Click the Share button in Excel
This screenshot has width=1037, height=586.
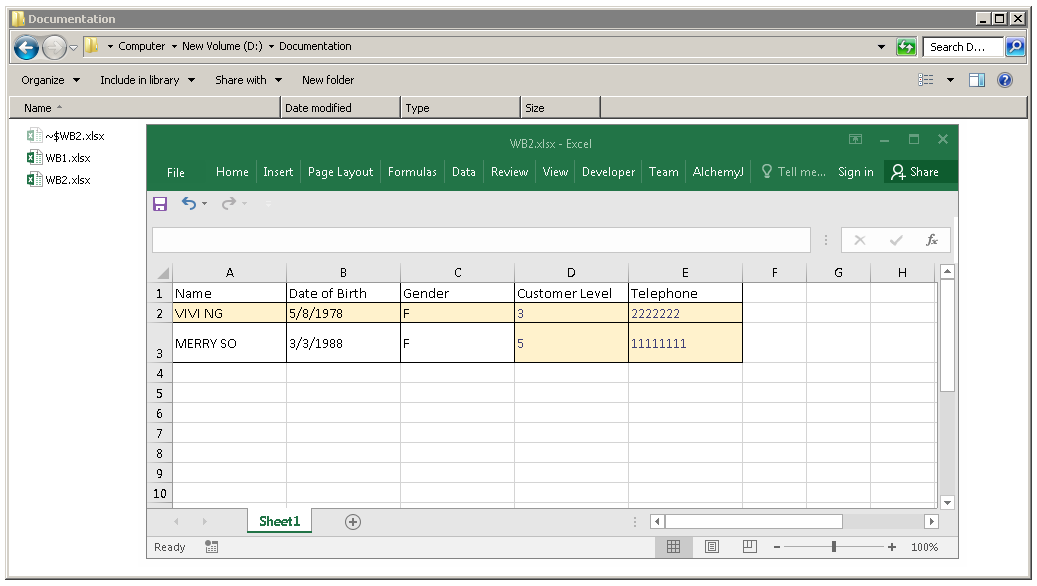pyautogui.click(x=915, y=172)
